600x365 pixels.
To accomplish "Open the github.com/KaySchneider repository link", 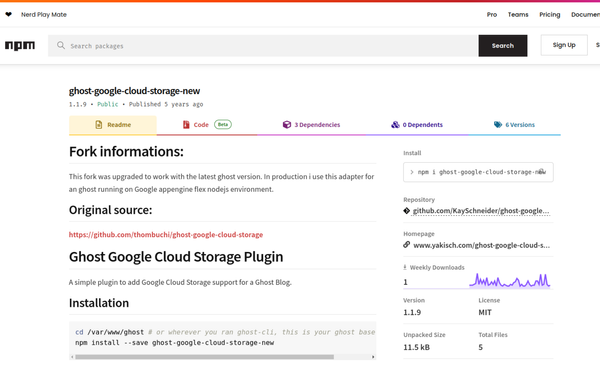I will click(481, 211).
